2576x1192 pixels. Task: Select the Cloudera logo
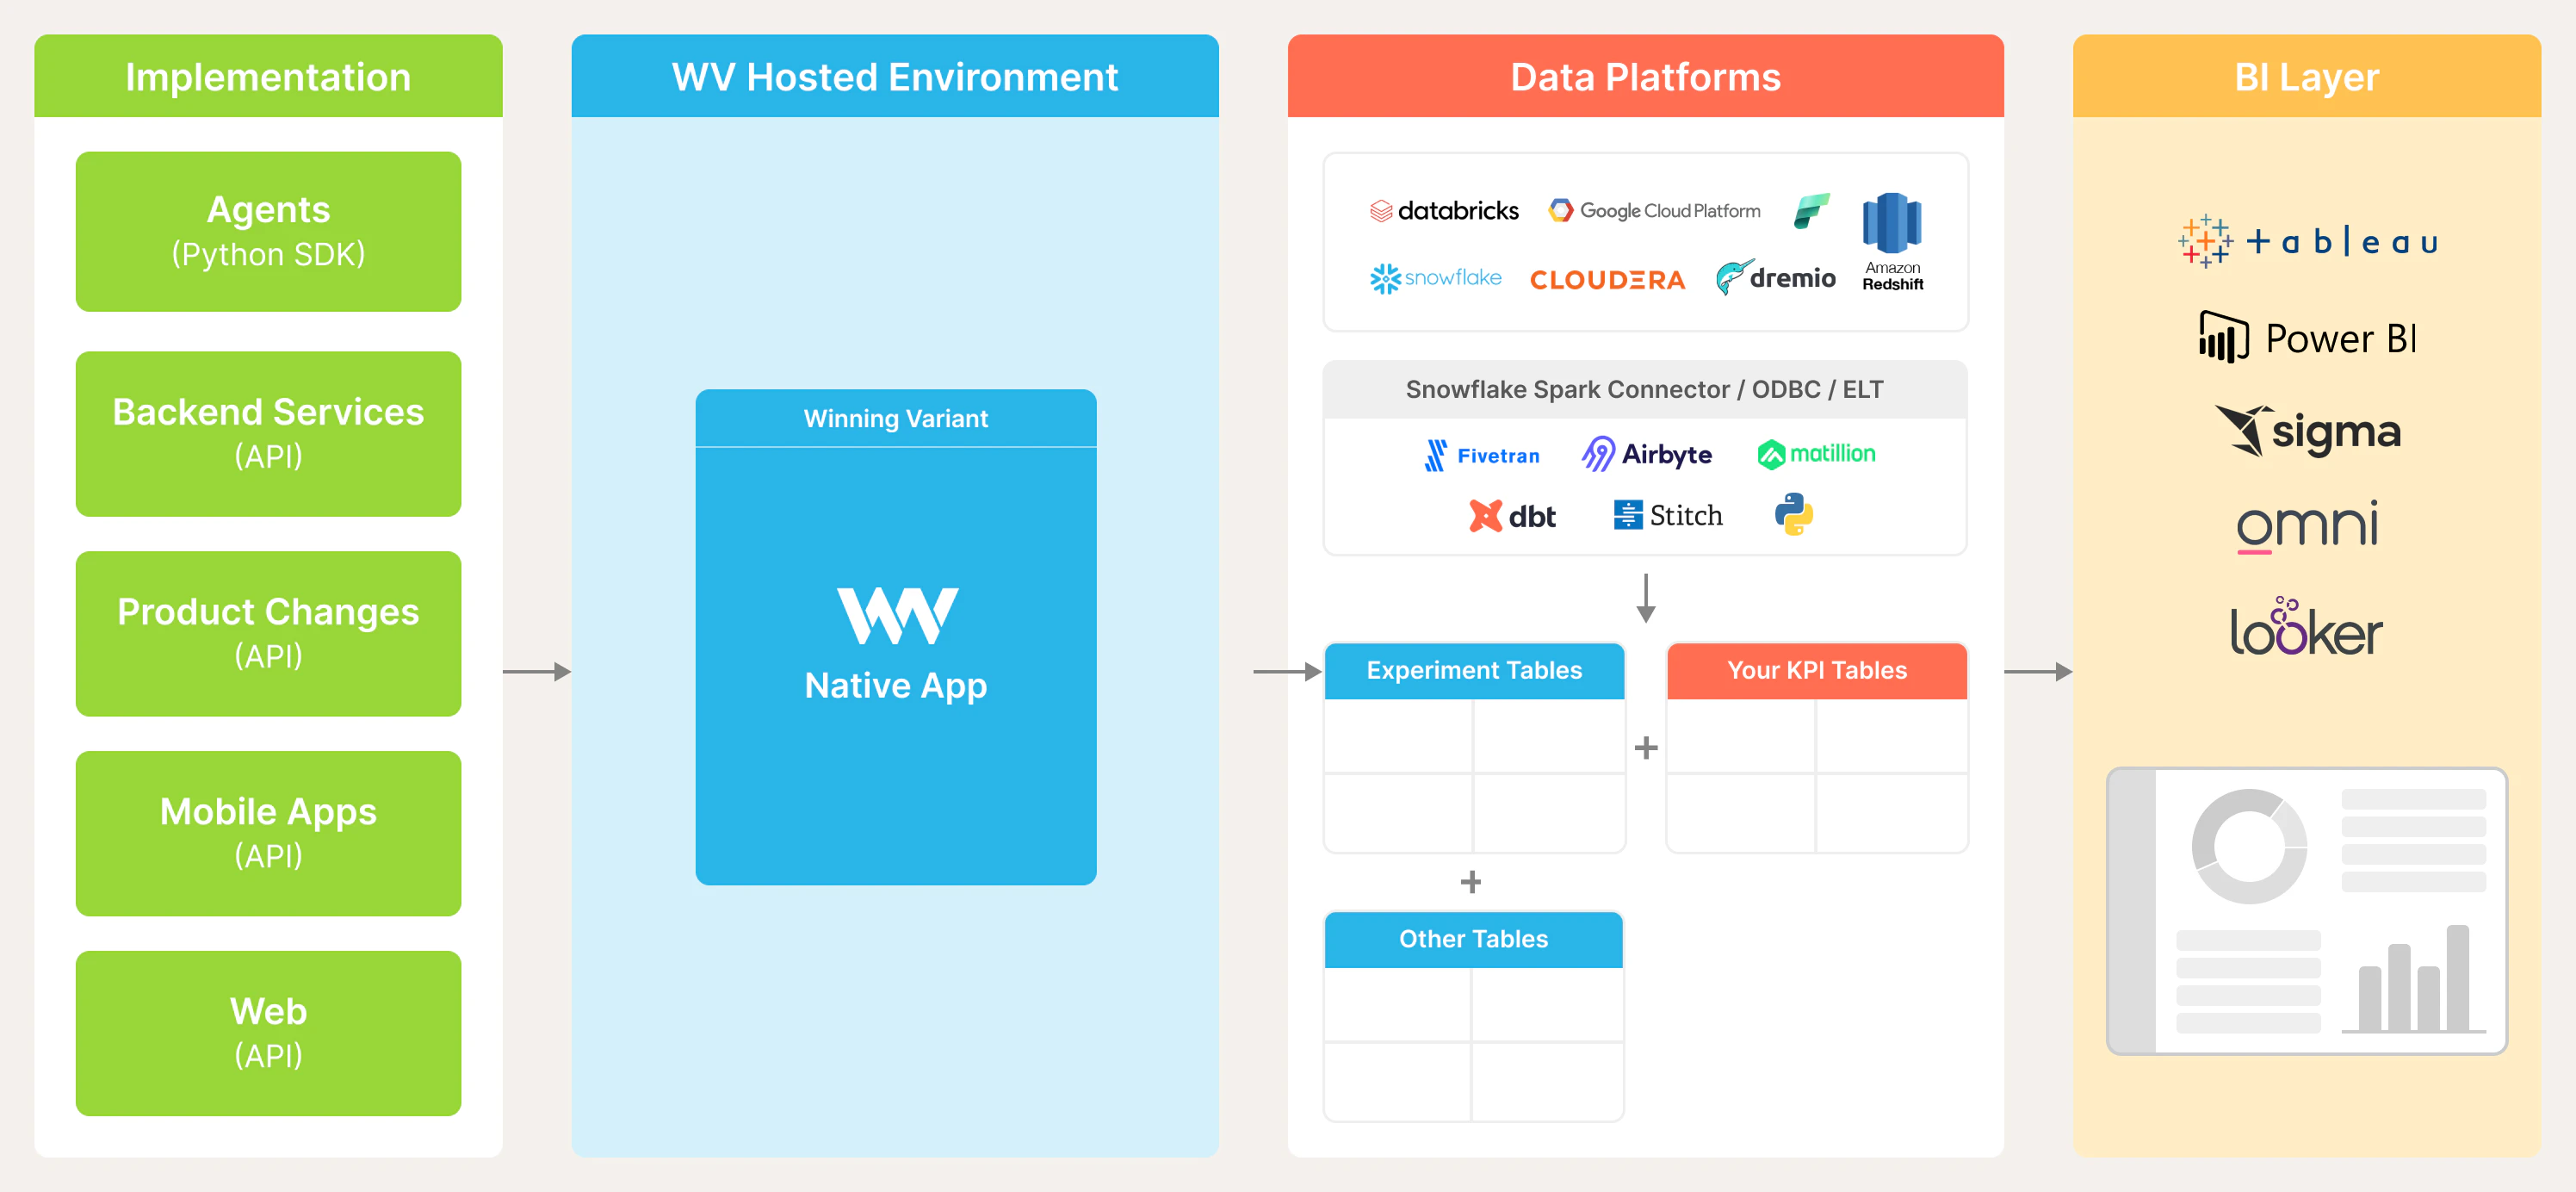(x=1607, y=280)
